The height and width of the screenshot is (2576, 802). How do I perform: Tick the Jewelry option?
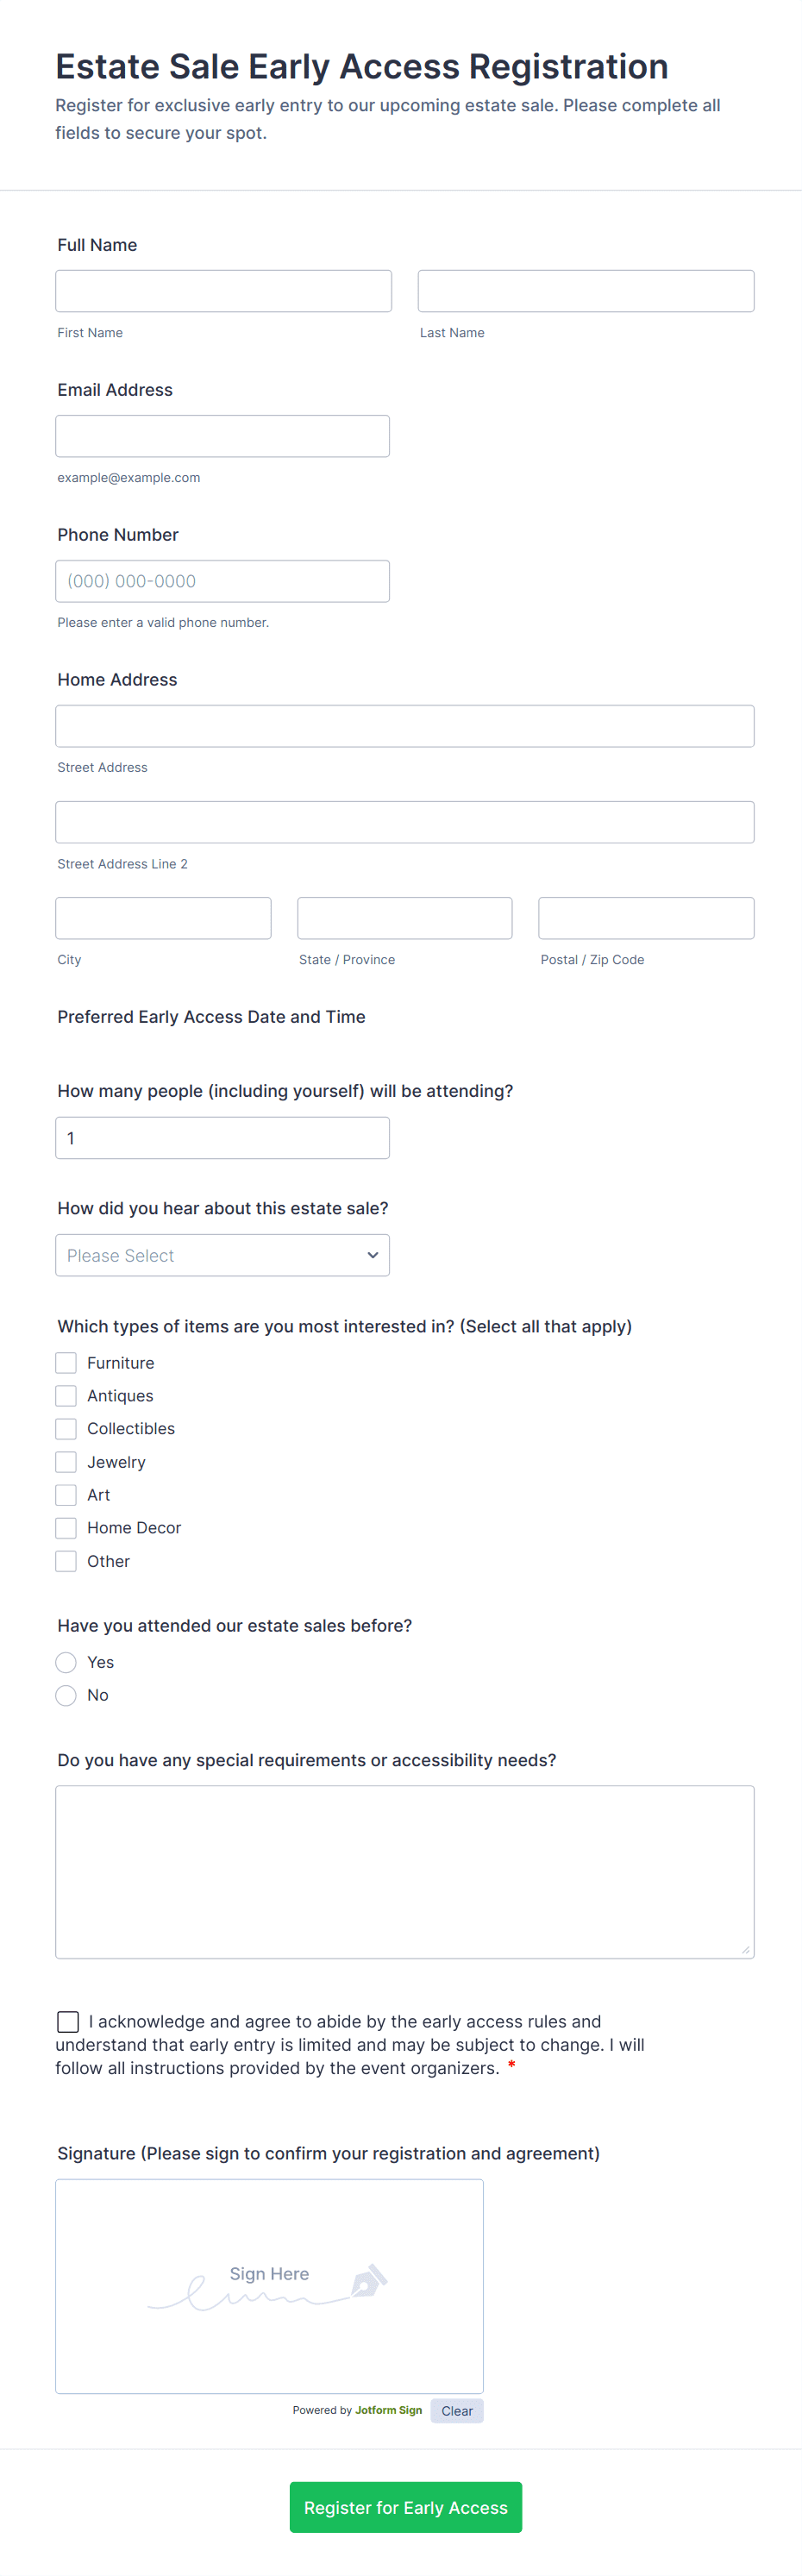coord(66,1462)
